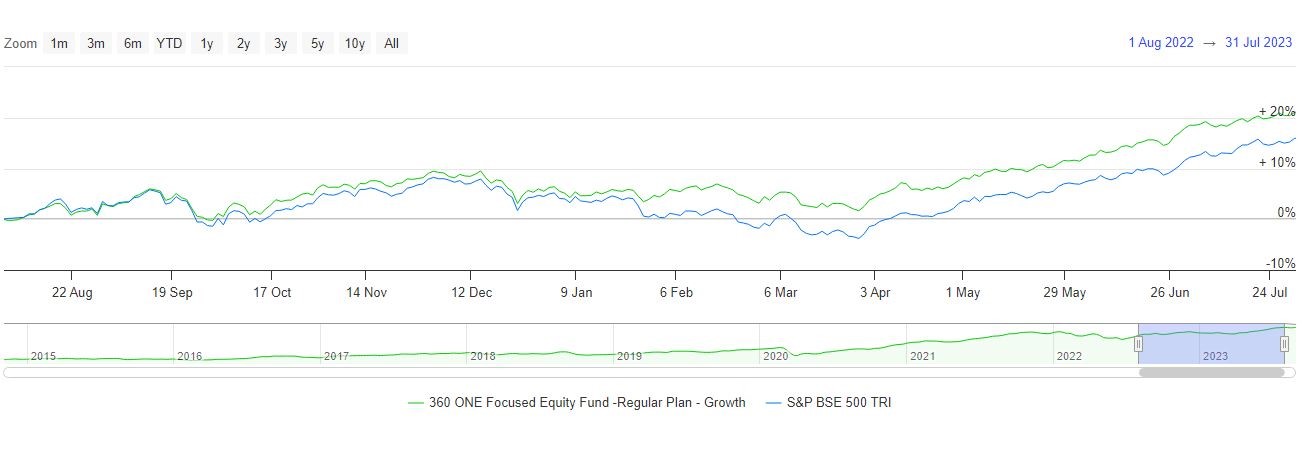Click the highlighted 2023 navigator selection

[1212, 344]
